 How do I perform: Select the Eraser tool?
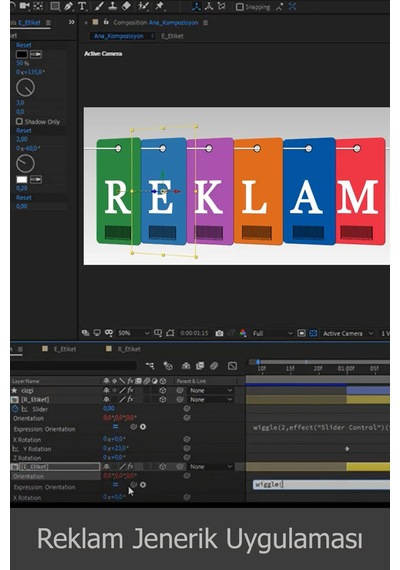pyautogui.click(x=126, y=6)
